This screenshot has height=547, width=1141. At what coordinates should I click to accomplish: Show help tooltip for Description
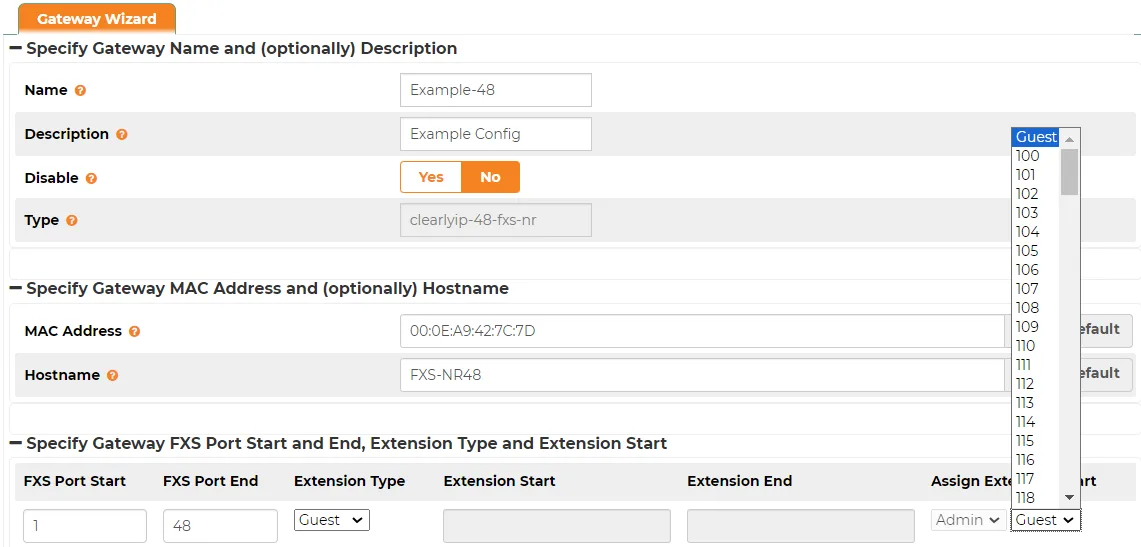pos(122,135)
